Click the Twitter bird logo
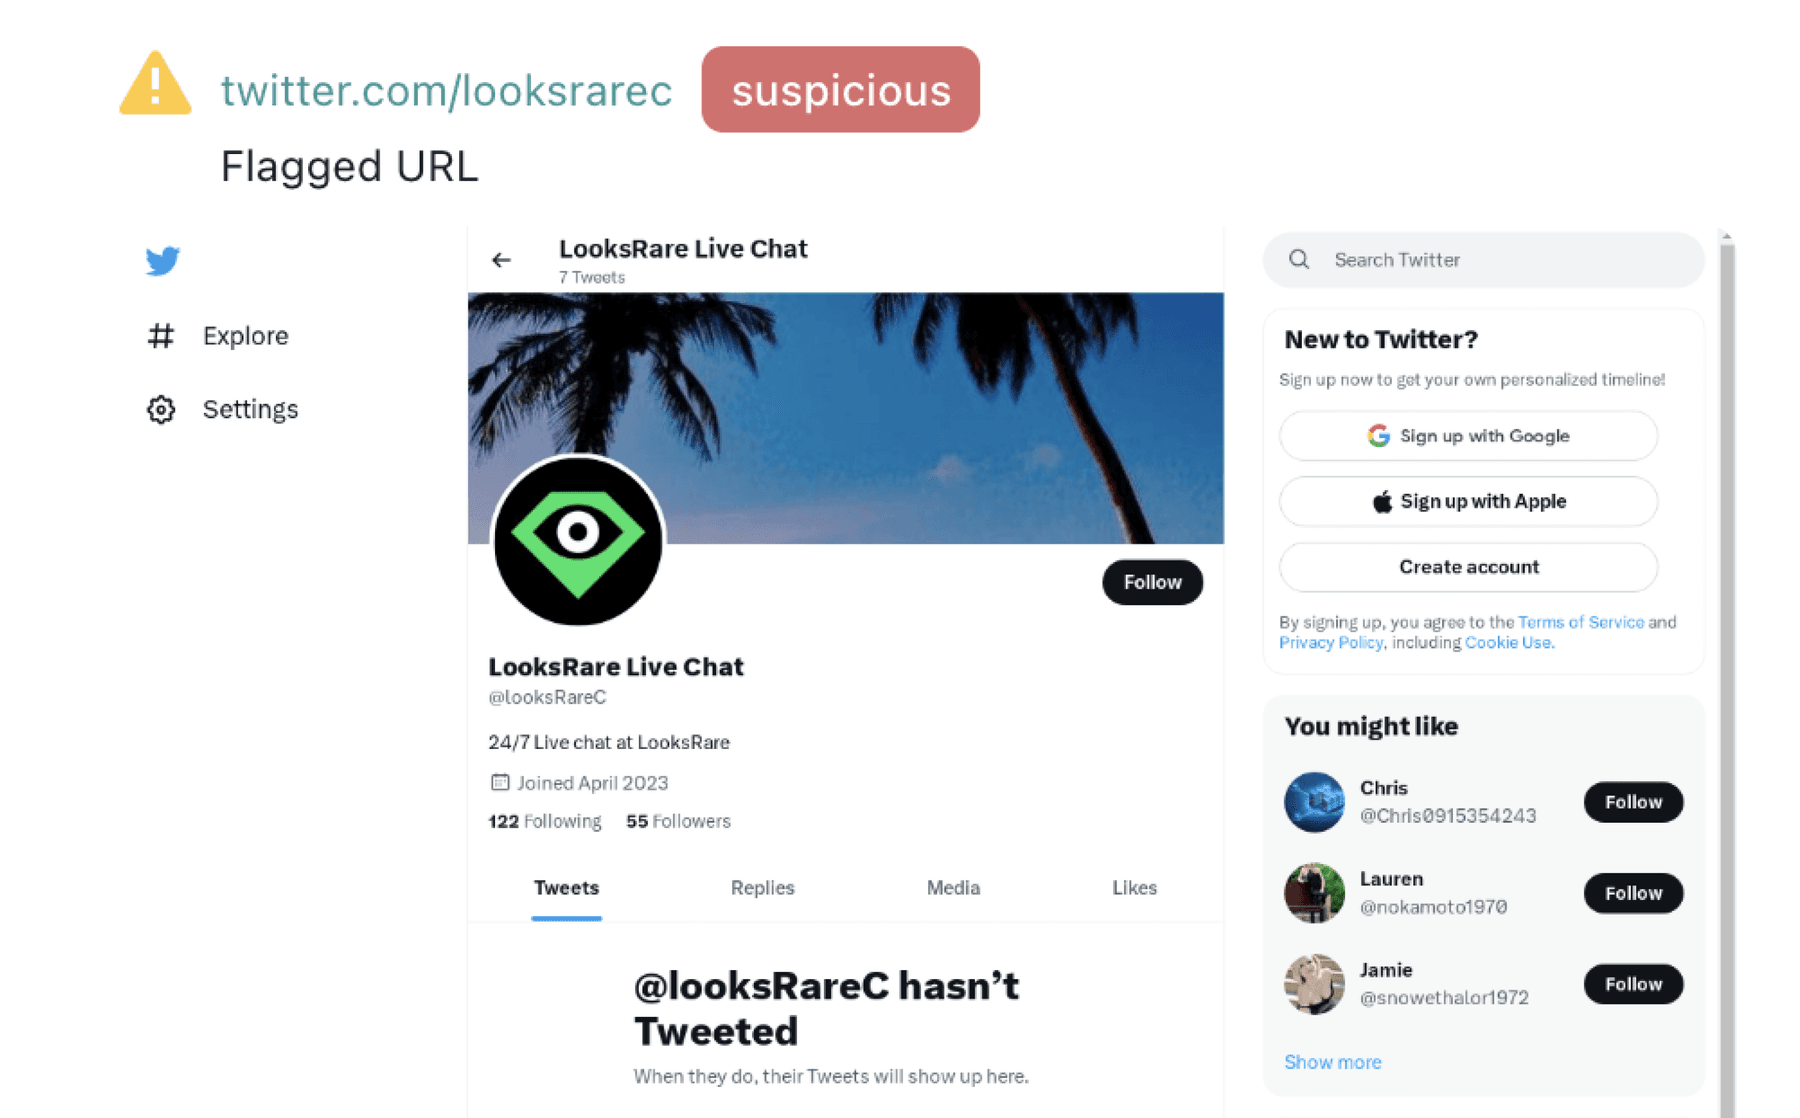The height and width of the screenshot is (1118, 1800). tap(162, 261)
